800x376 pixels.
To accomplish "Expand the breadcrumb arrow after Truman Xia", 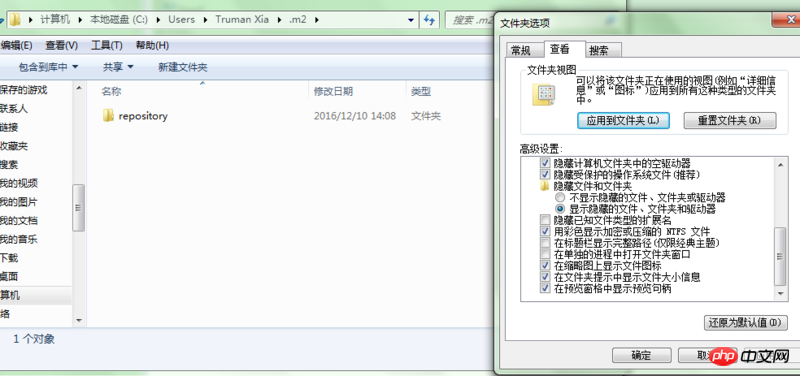I will point(279,20).
